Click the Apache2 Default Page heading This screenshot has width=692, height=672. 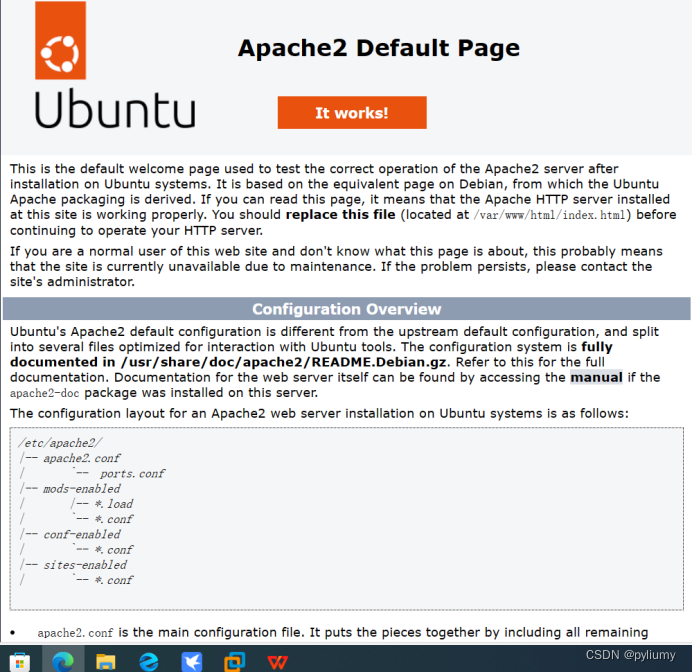(x=379, y=48)
